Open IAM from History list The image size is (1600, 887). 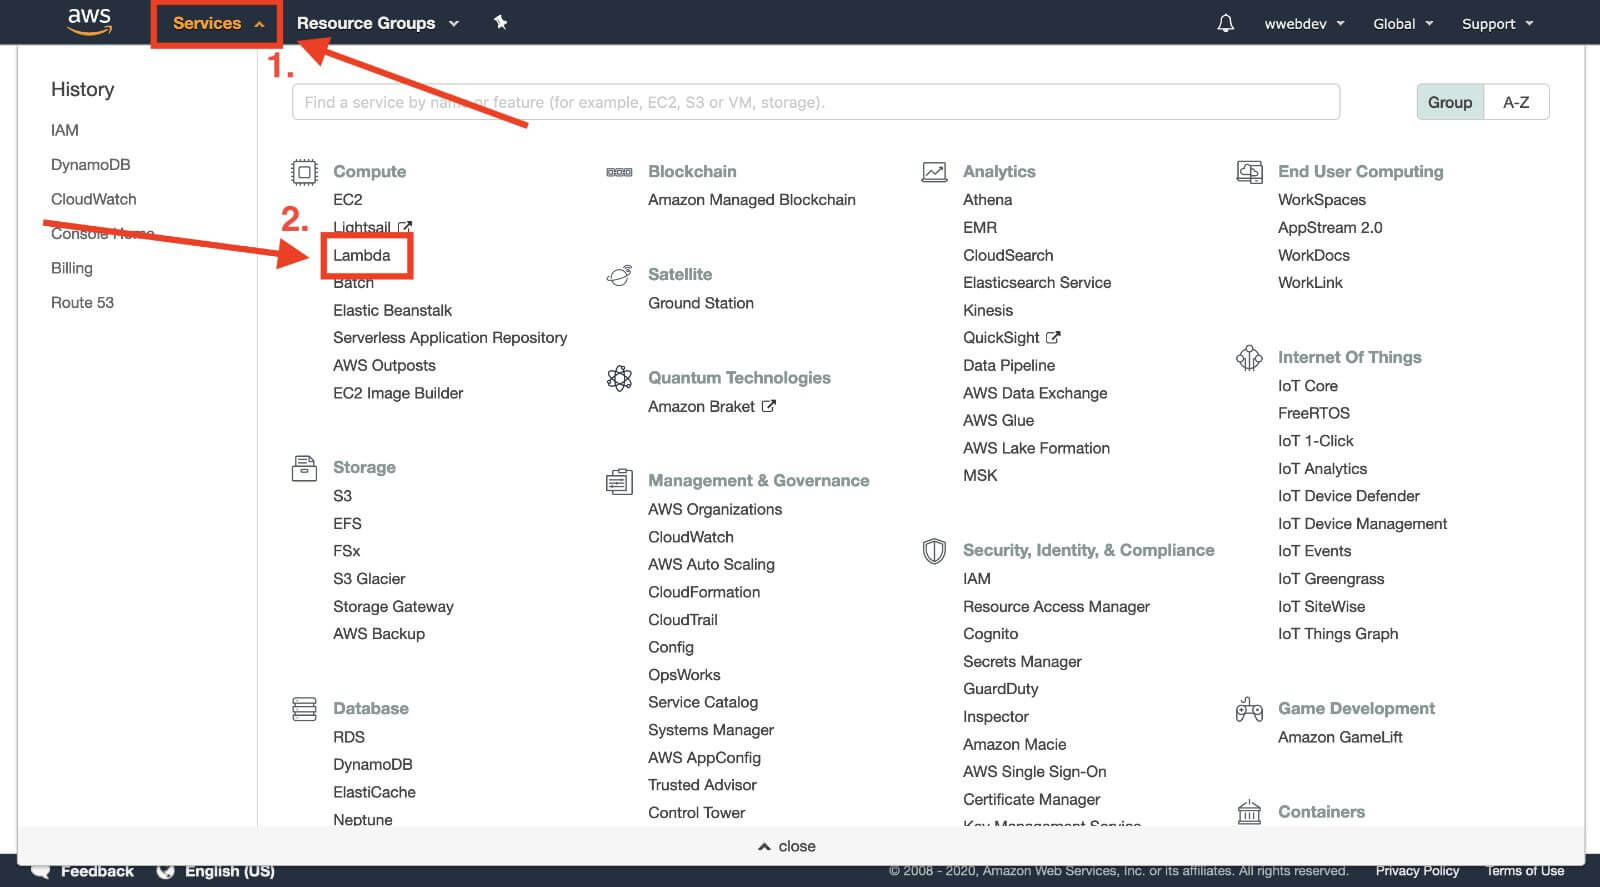[65, 130]
